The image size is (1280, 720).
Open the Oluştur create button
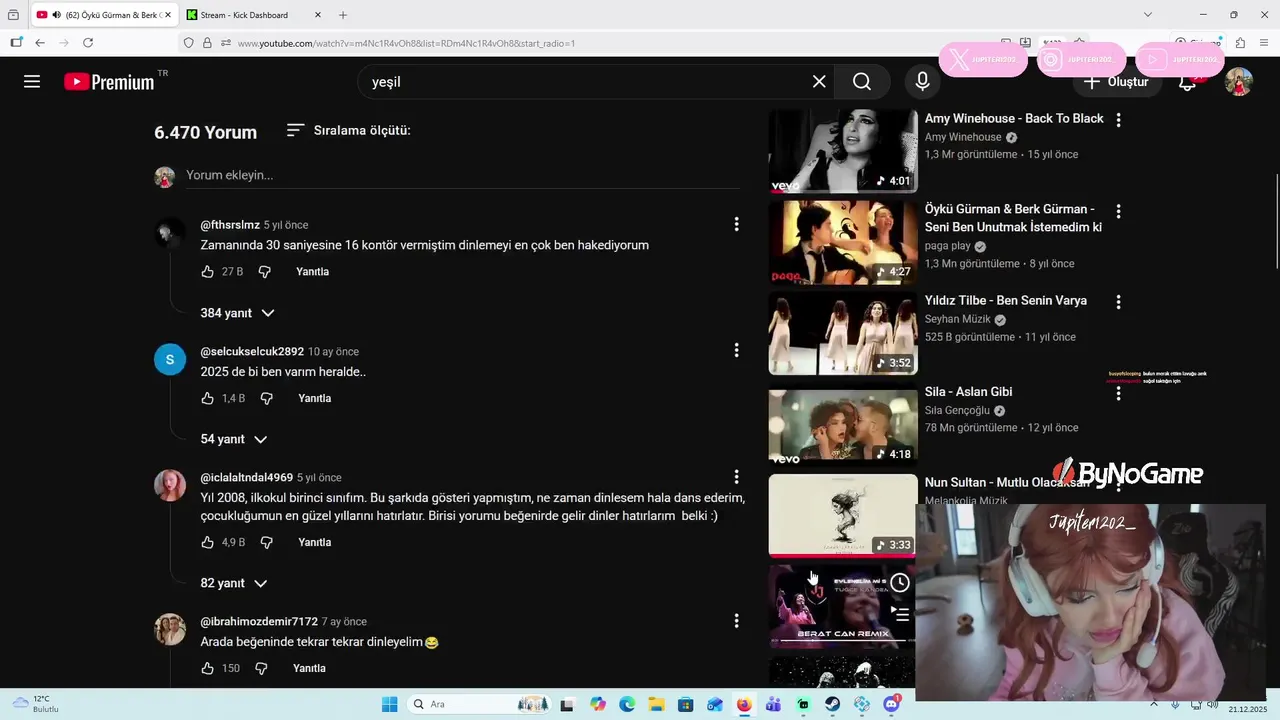point(1117,82)
